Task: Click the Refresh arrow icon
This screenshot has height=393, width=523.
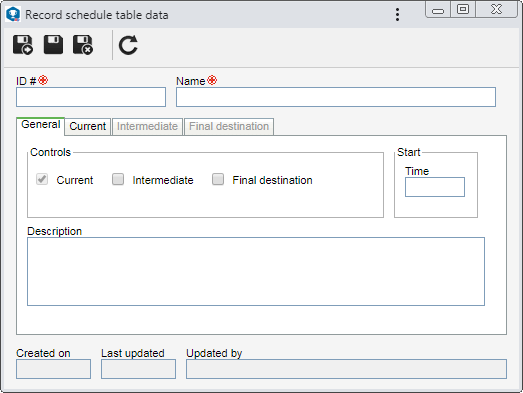Action: [x=128, y=45]
